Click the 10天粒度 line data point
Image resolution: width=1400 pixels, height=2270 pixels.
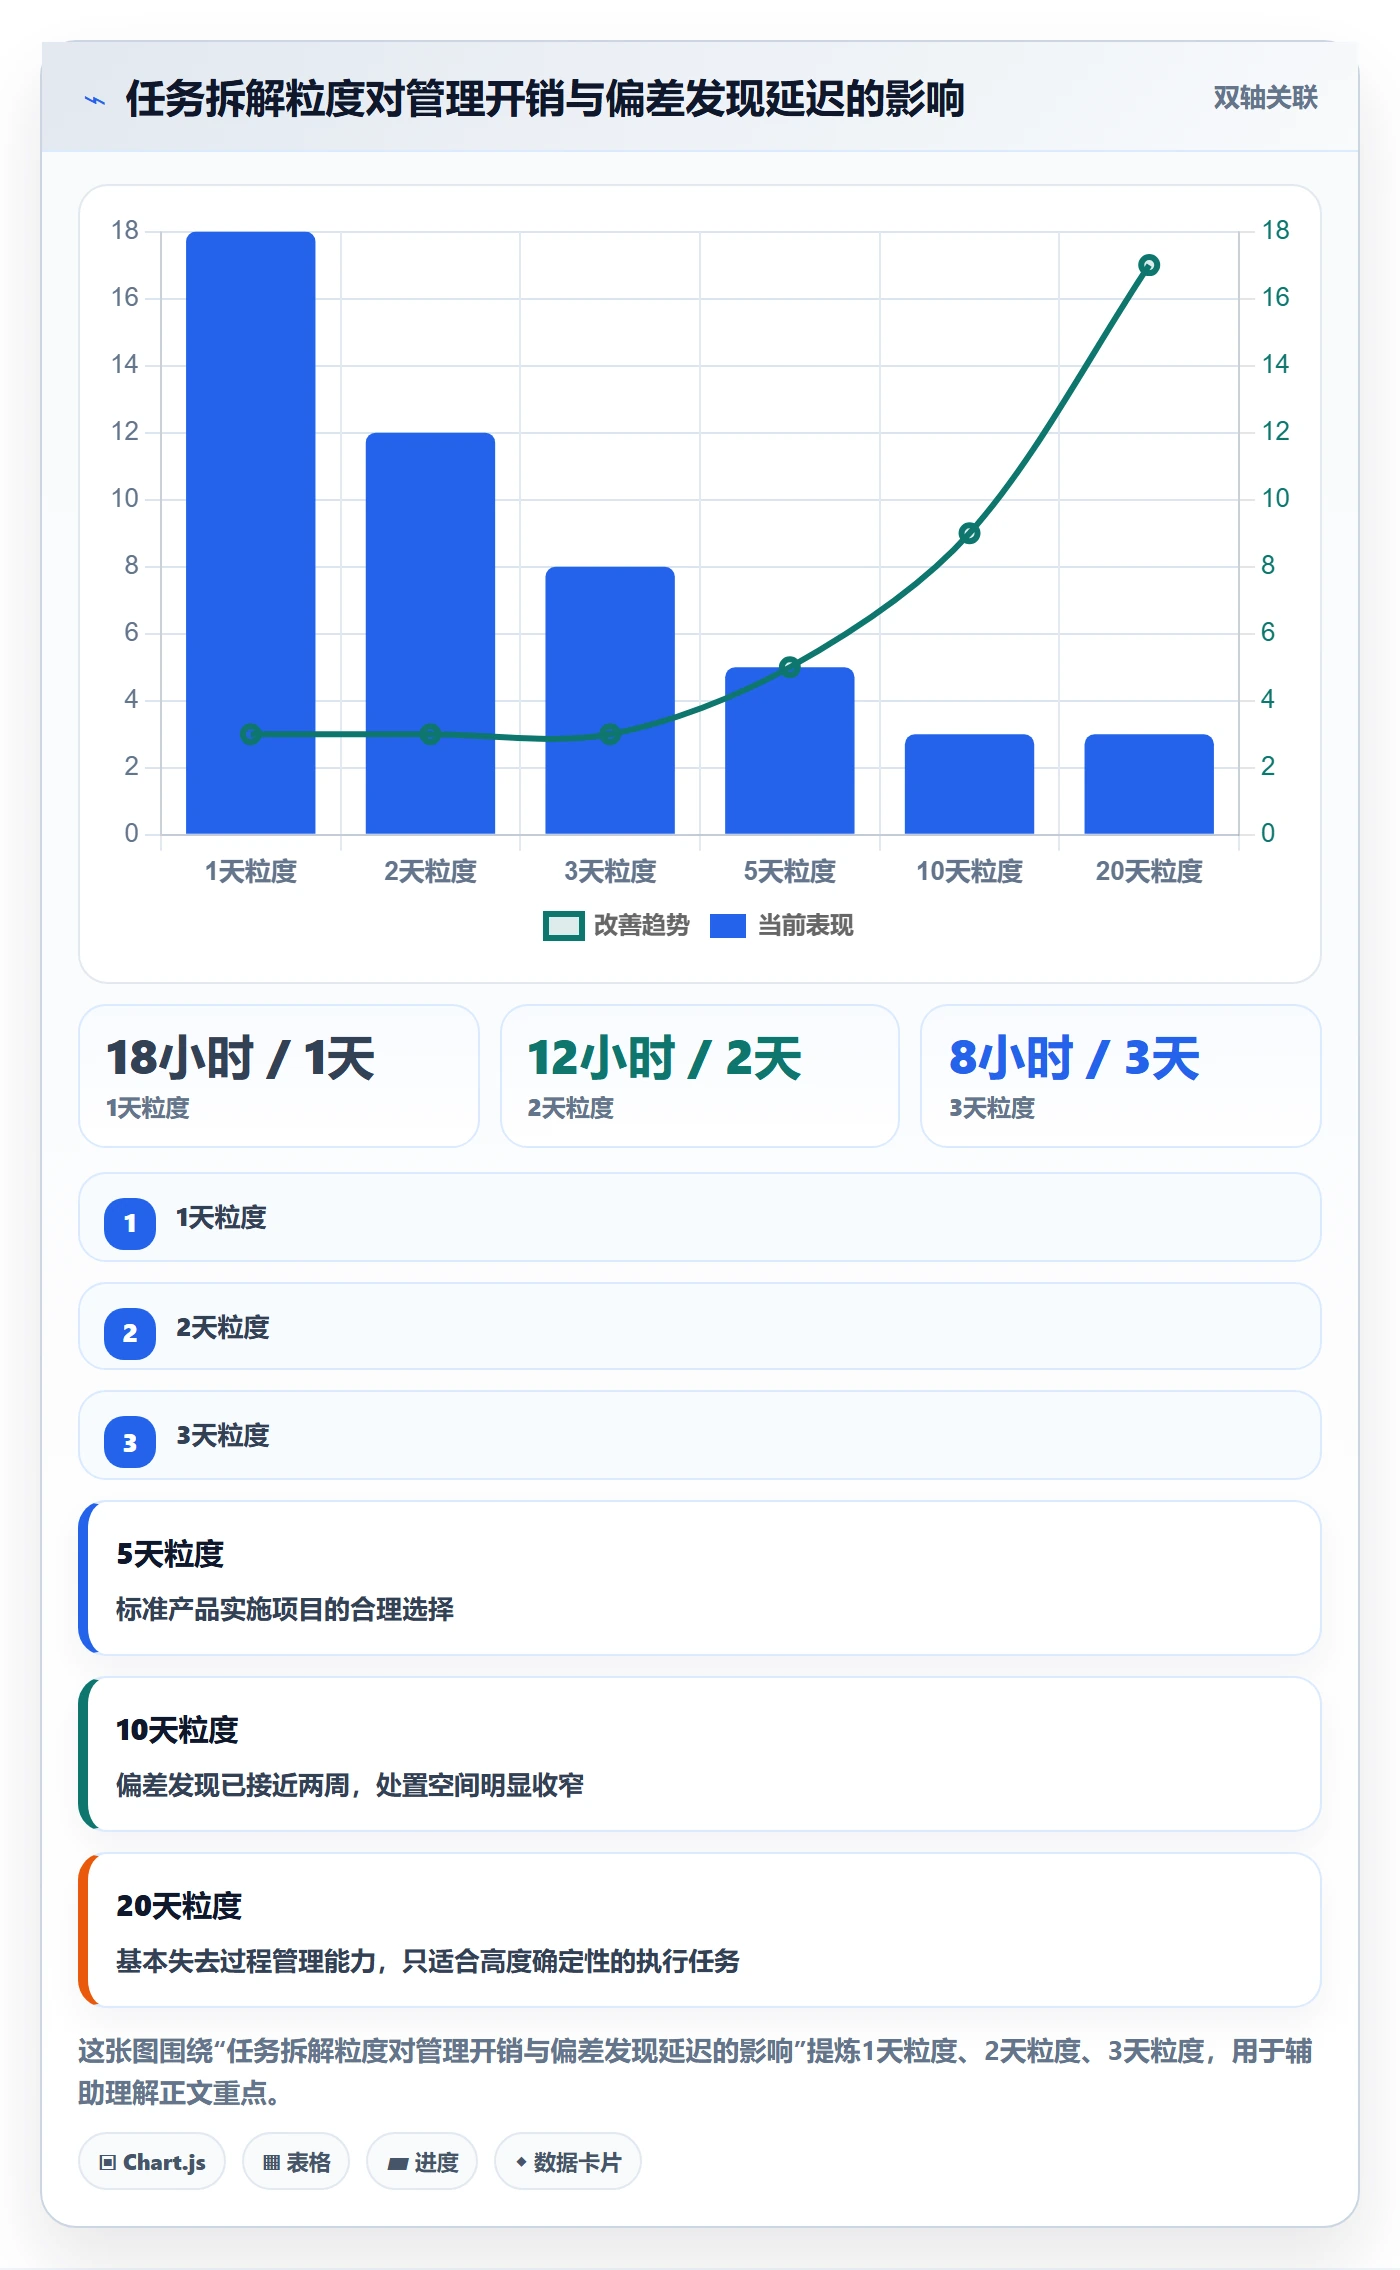pos(969,533)
